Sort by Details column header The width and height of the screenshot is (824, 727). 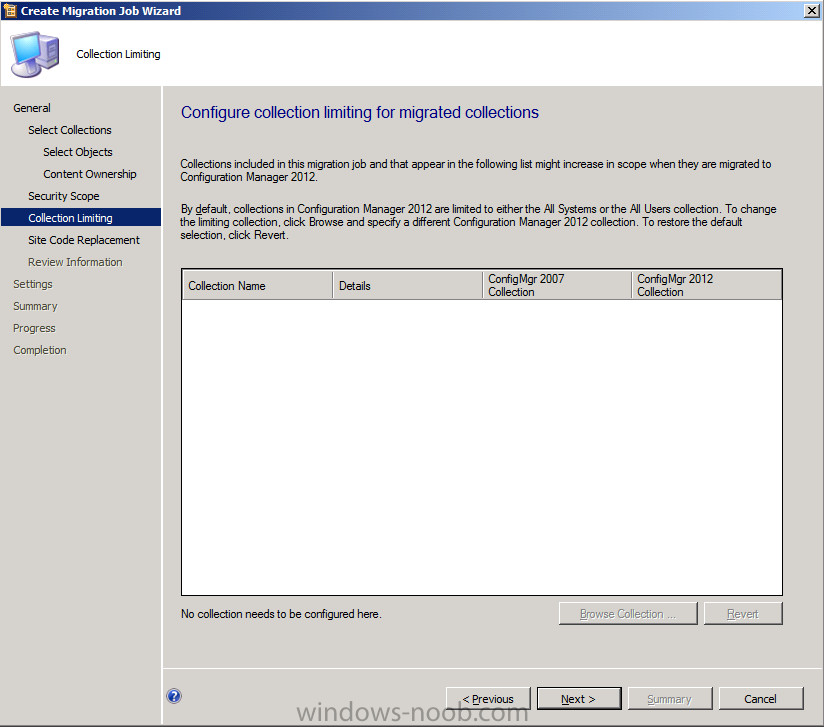(x=407, y=285)
